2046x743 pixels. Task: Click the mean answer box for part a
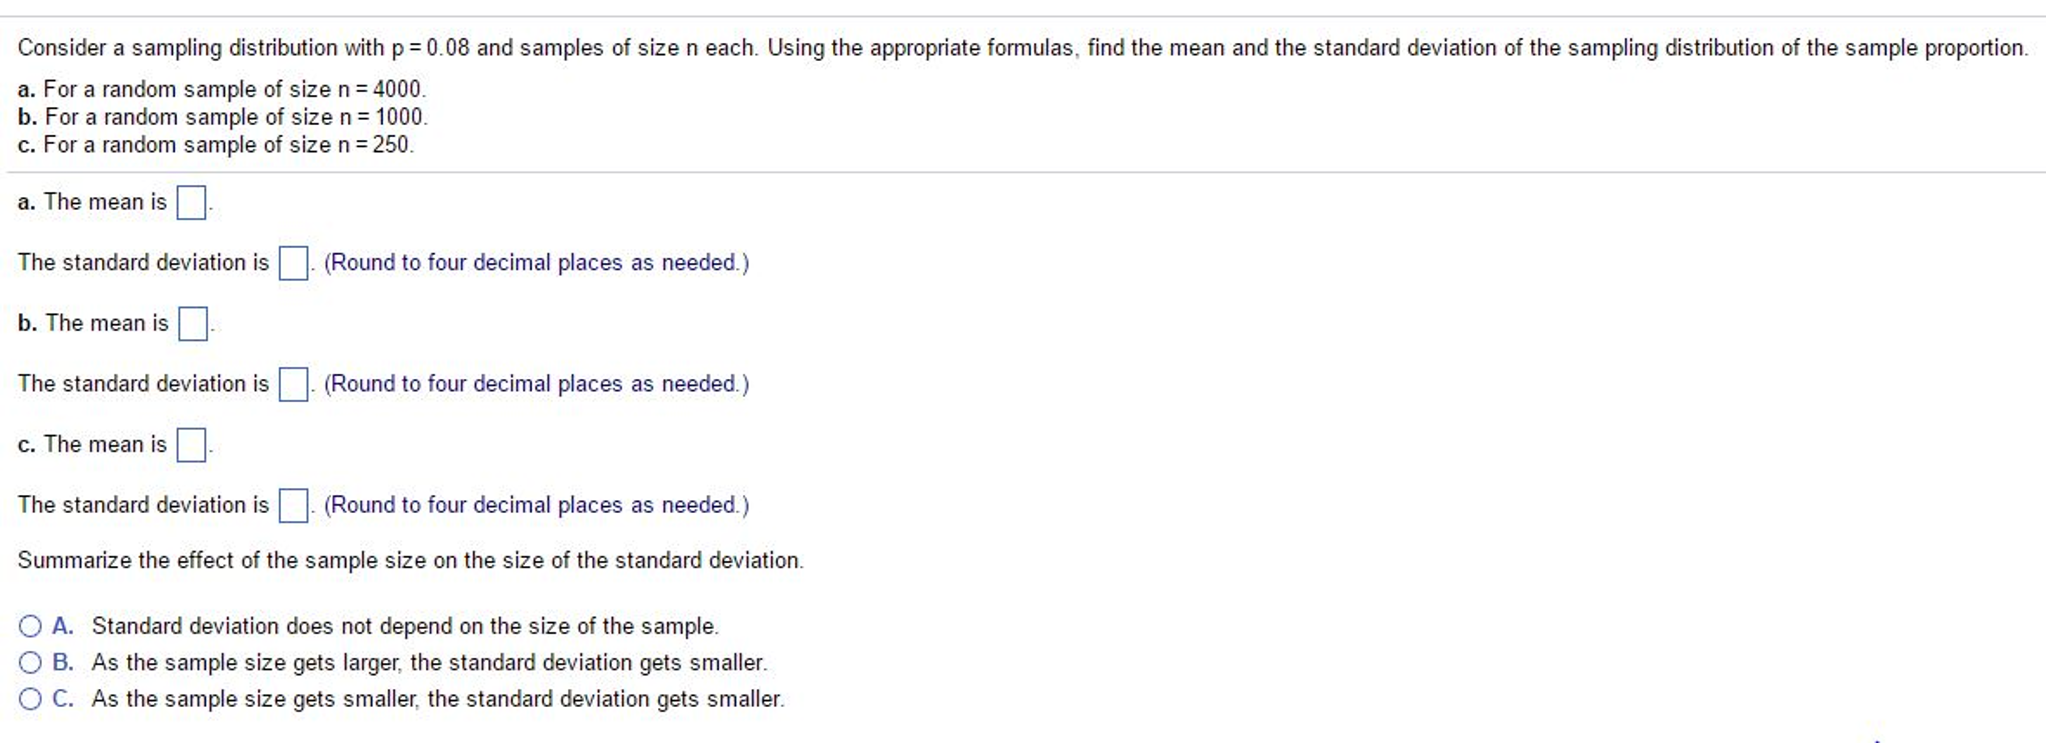pos(189,205)
